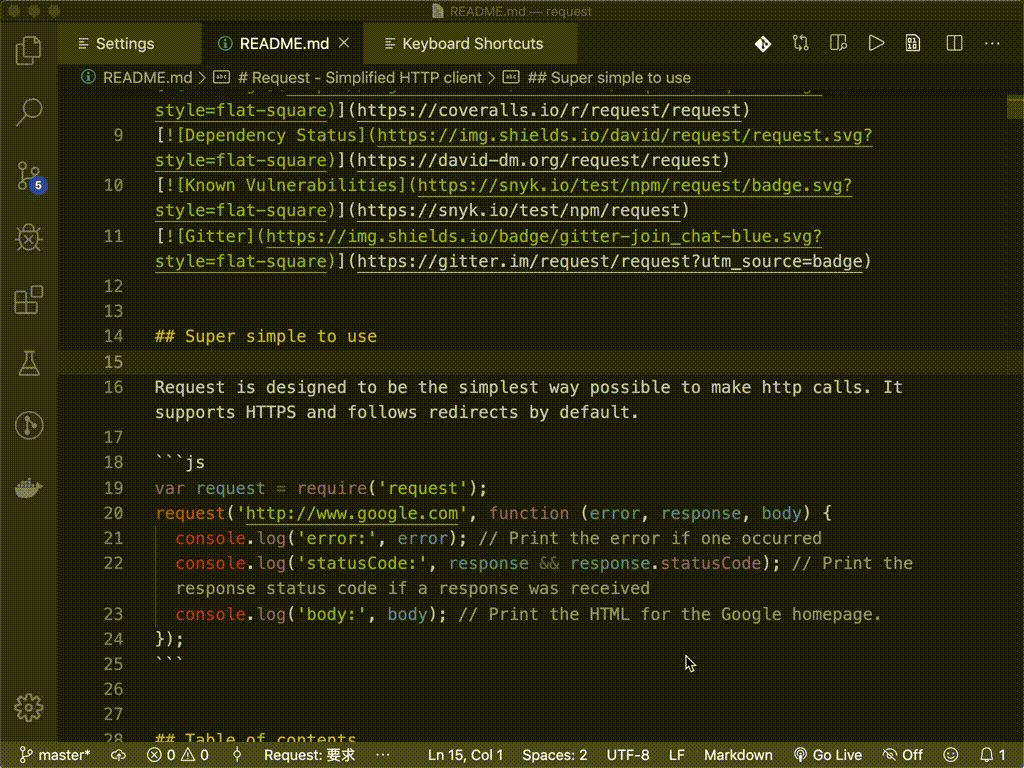Open the Docker whale view
1024x768 pixels.
tap(28, 488)
